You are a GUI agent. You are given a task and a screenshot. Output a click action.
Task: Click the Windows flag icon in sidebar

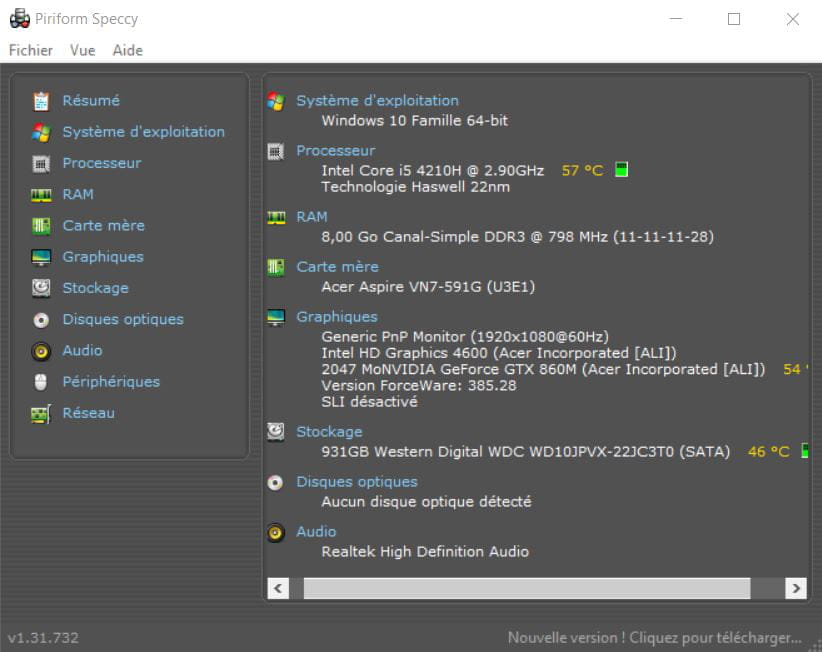tap(41, 132)
